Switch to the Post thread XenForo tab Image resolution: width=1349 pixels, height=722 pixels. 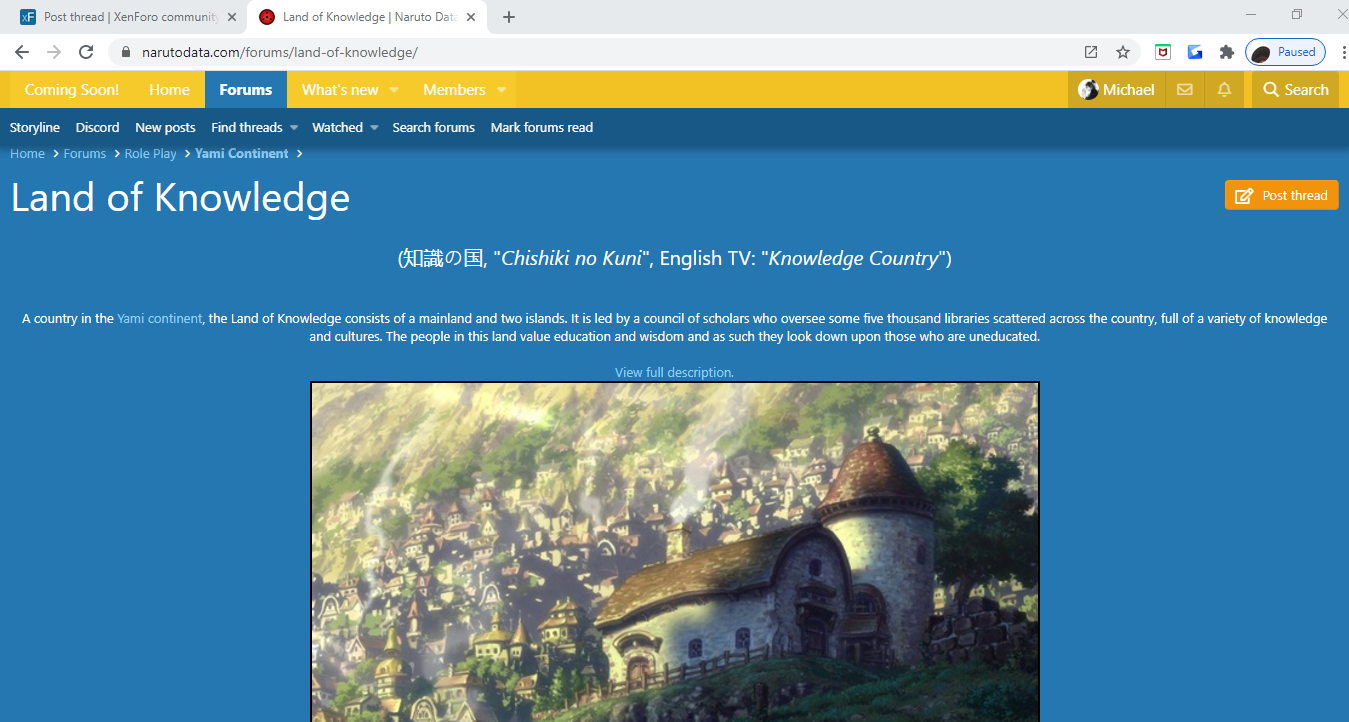point(129,17)
